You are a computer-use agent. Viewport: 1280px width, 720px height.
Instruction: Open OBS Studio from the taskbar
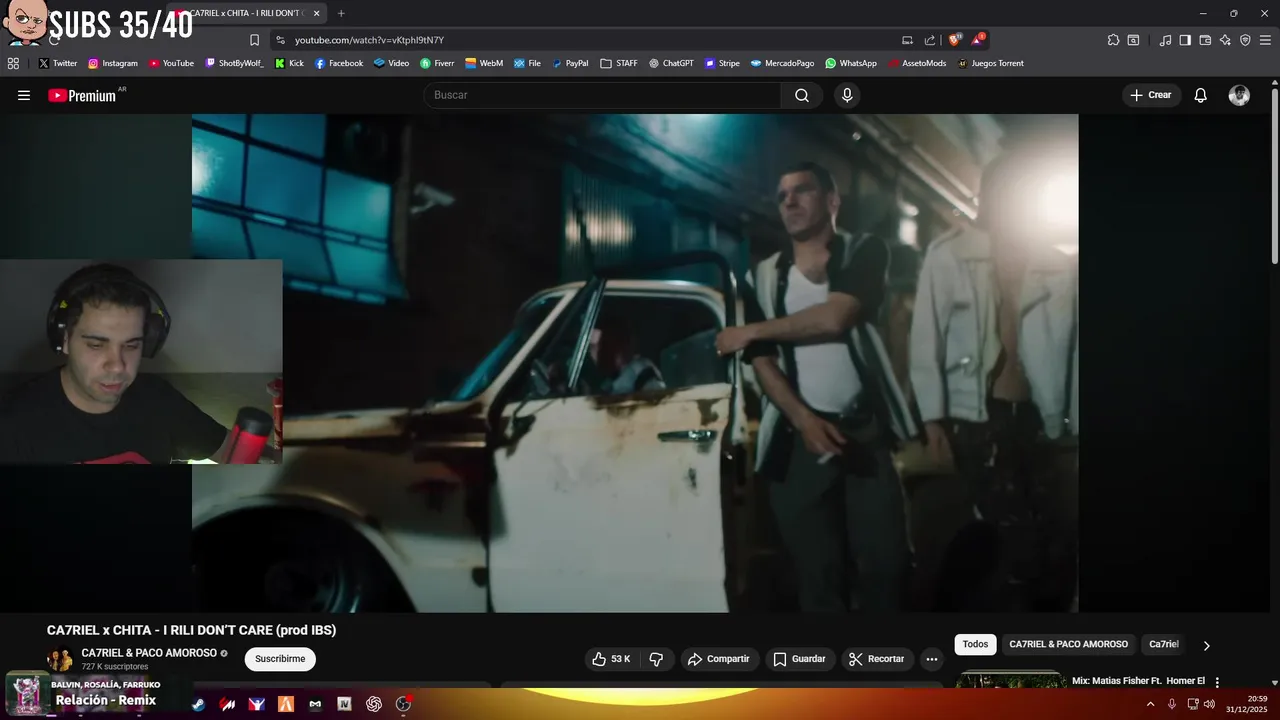point(403,704)
